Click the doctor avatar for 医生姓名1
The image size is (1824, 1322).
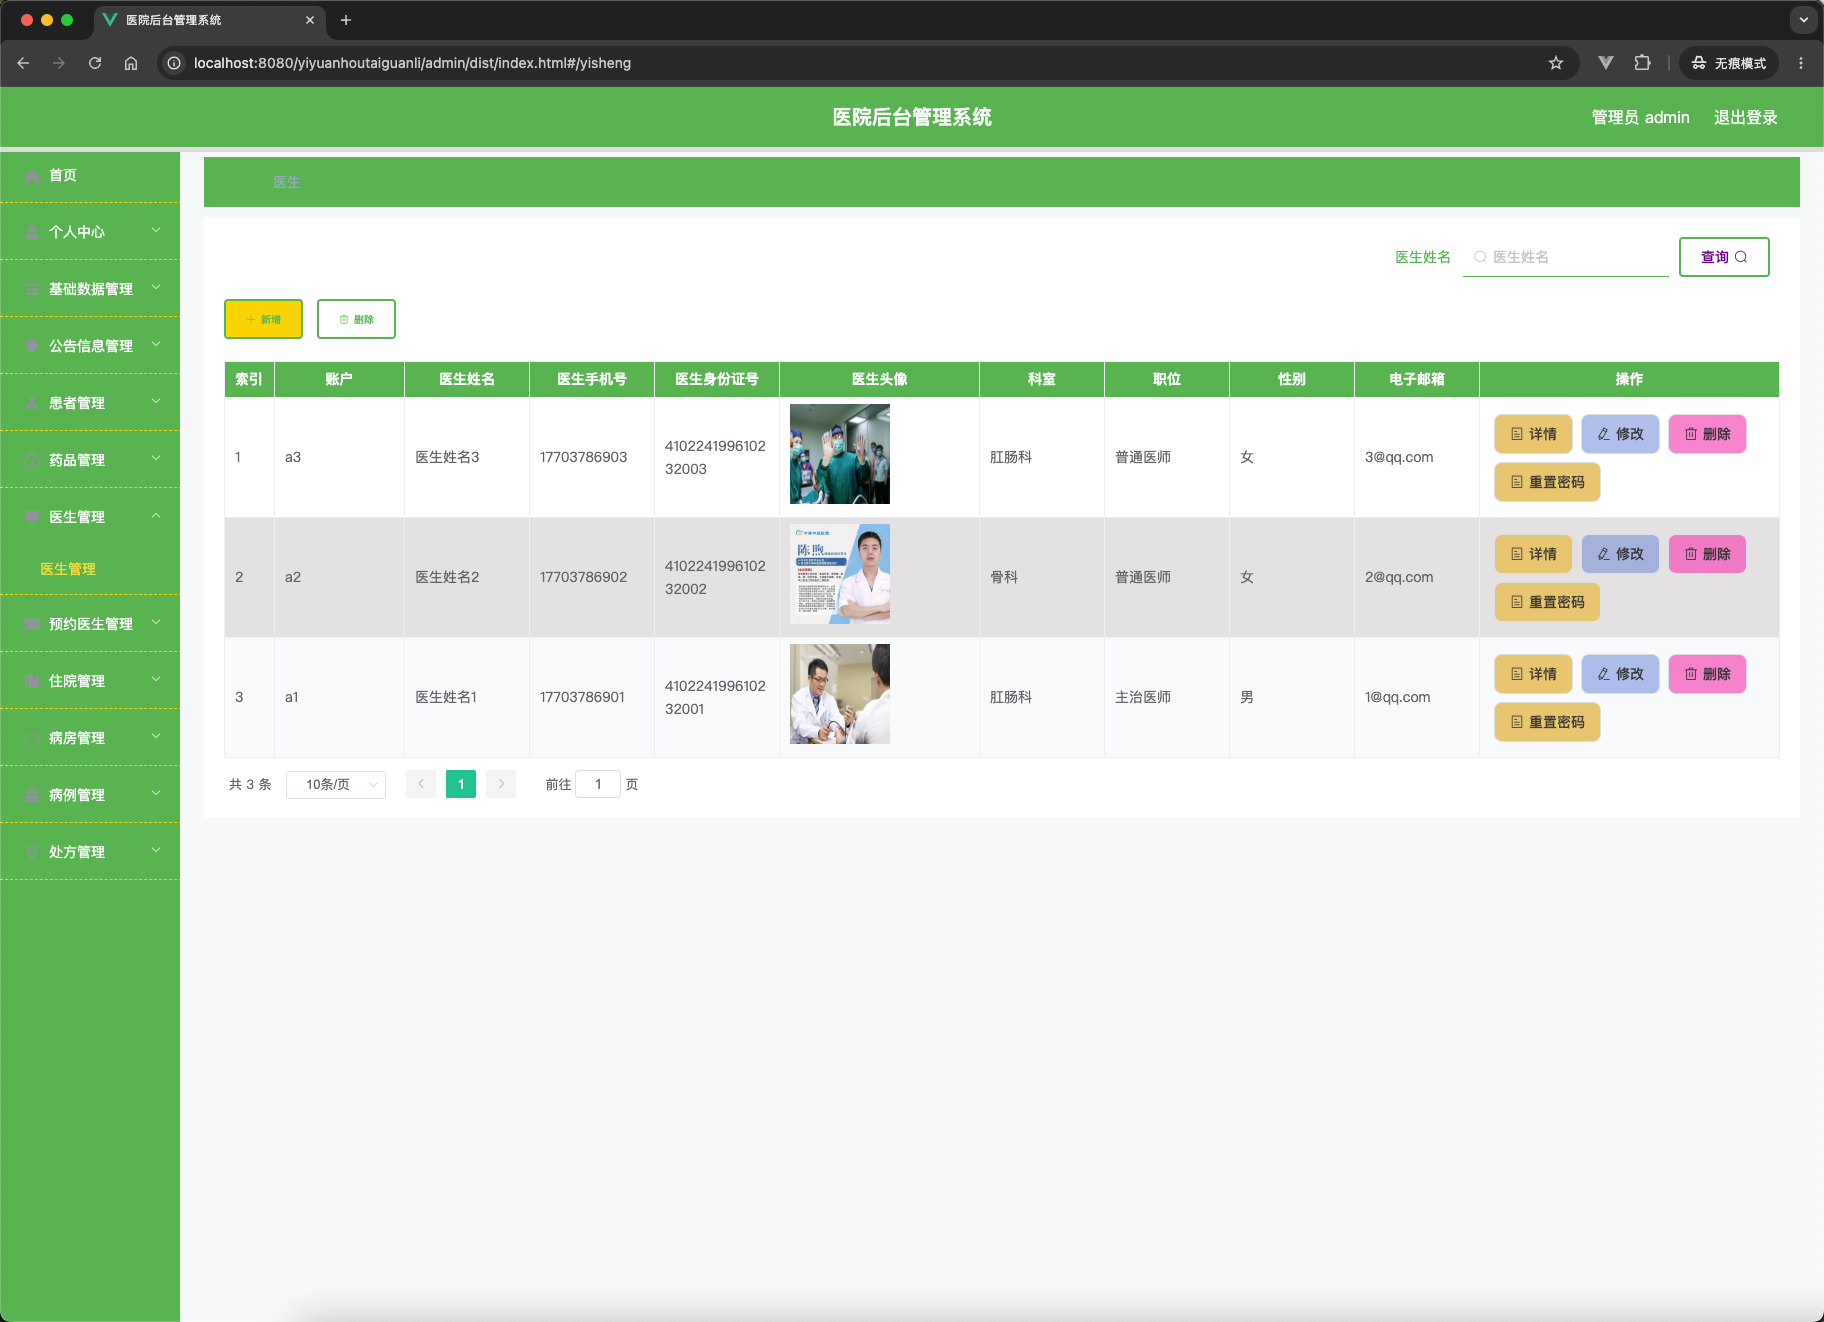[x=840, y=694]
